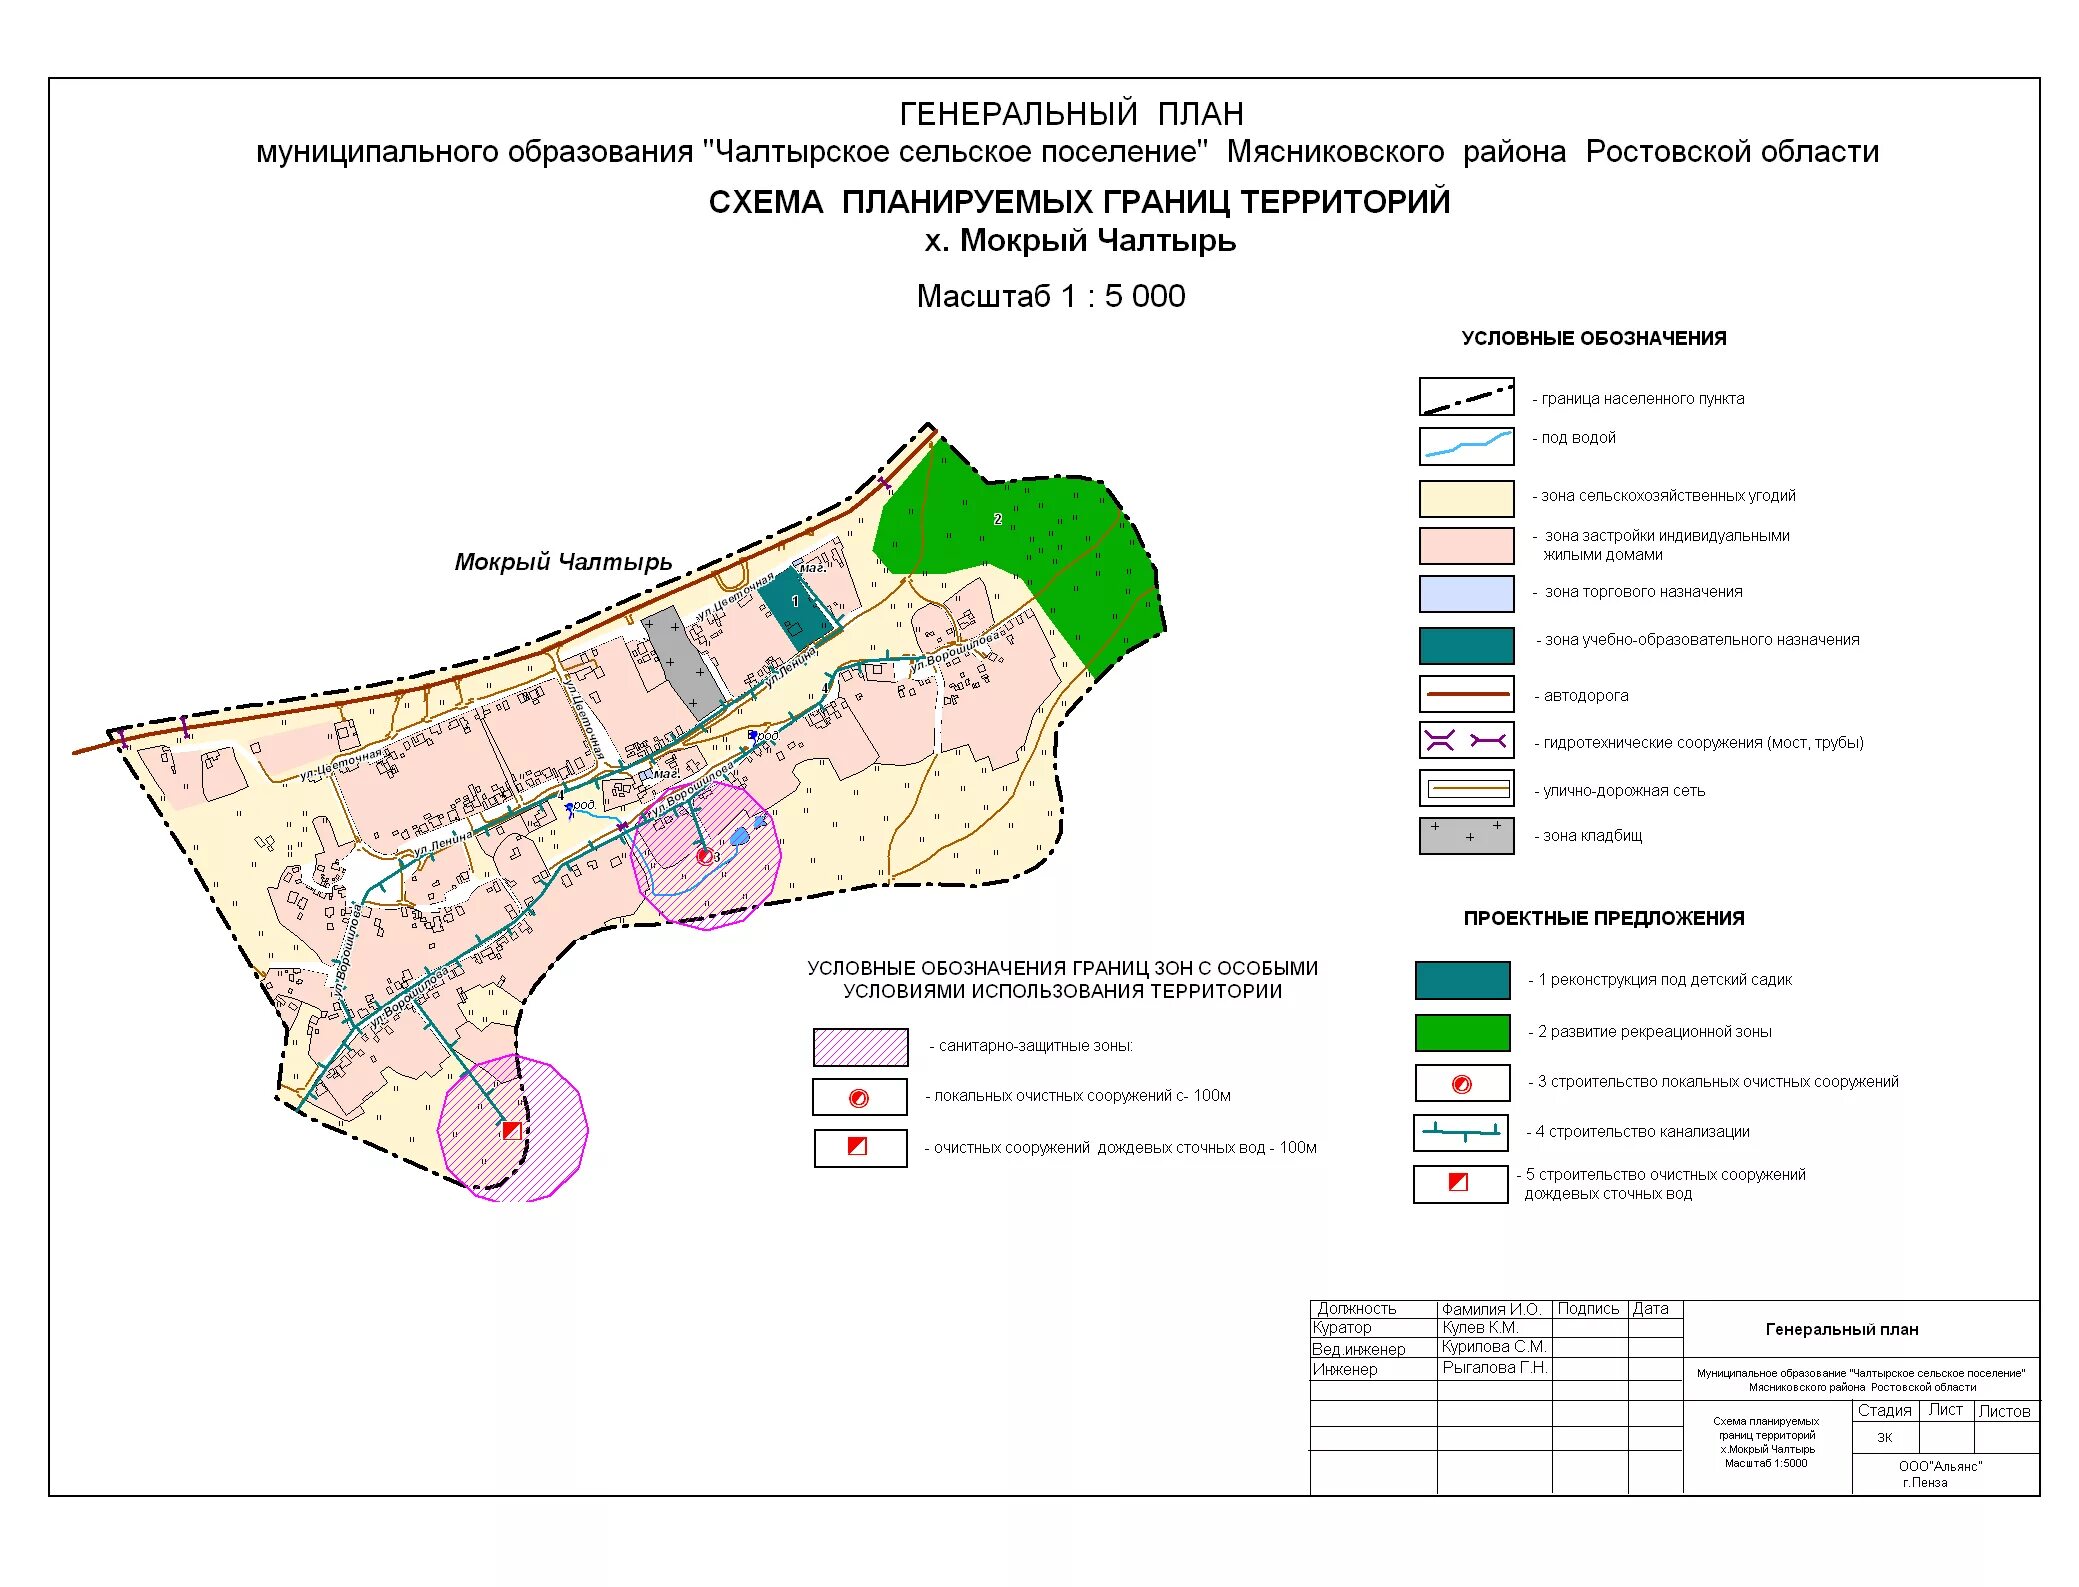Click the 'граница населенного пункта' legend label
Viewport: 2079px width, 1587px height.
pyautogui.click(x=1643, y=398)
